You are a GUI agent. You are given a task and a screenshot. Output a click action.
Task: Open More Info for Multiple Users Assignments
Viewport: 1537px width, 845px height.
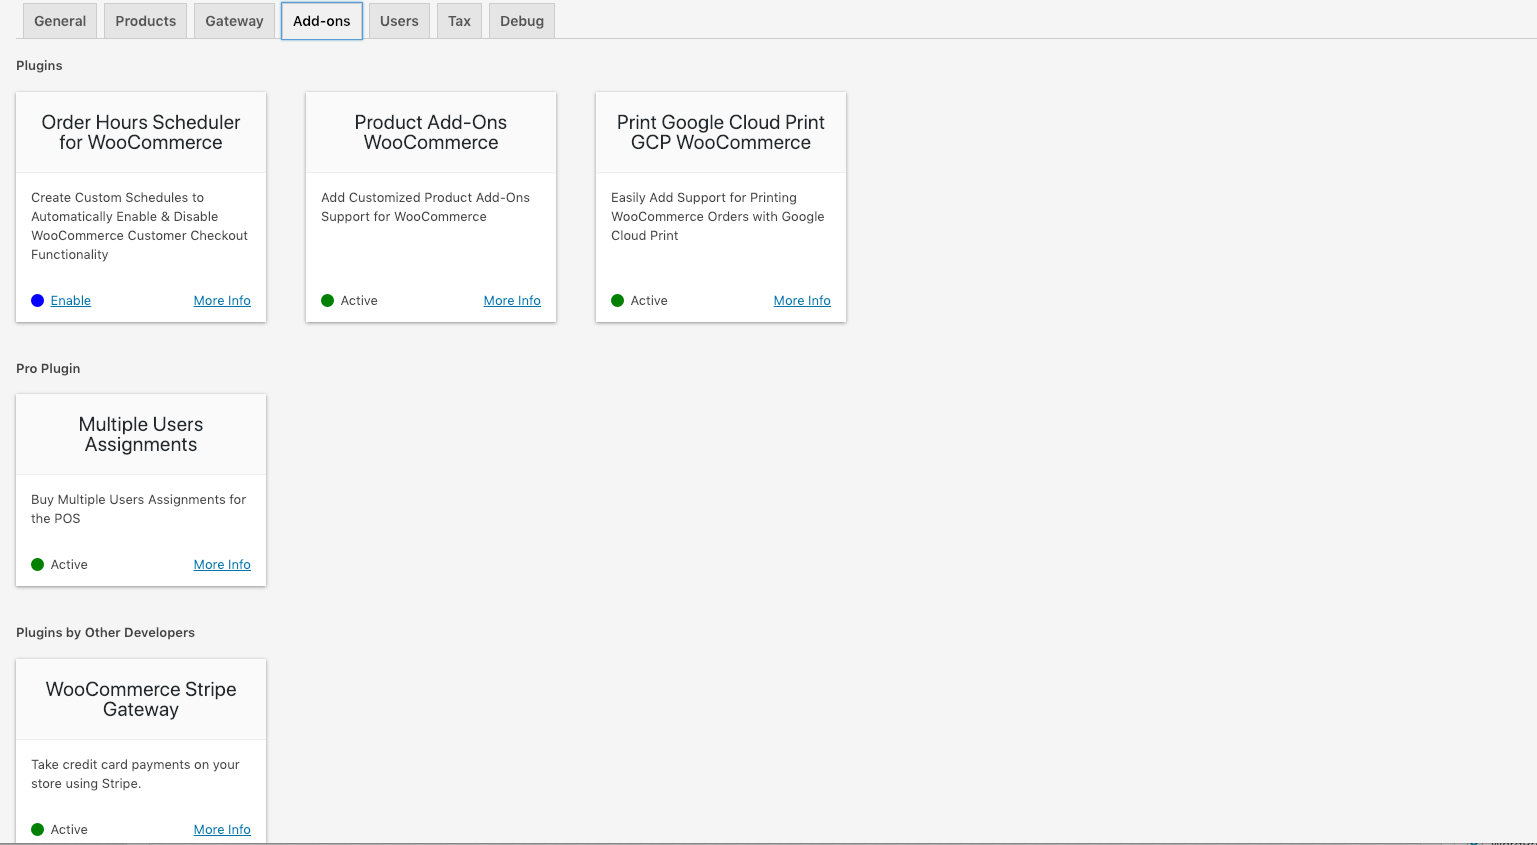tap(222, 565)
